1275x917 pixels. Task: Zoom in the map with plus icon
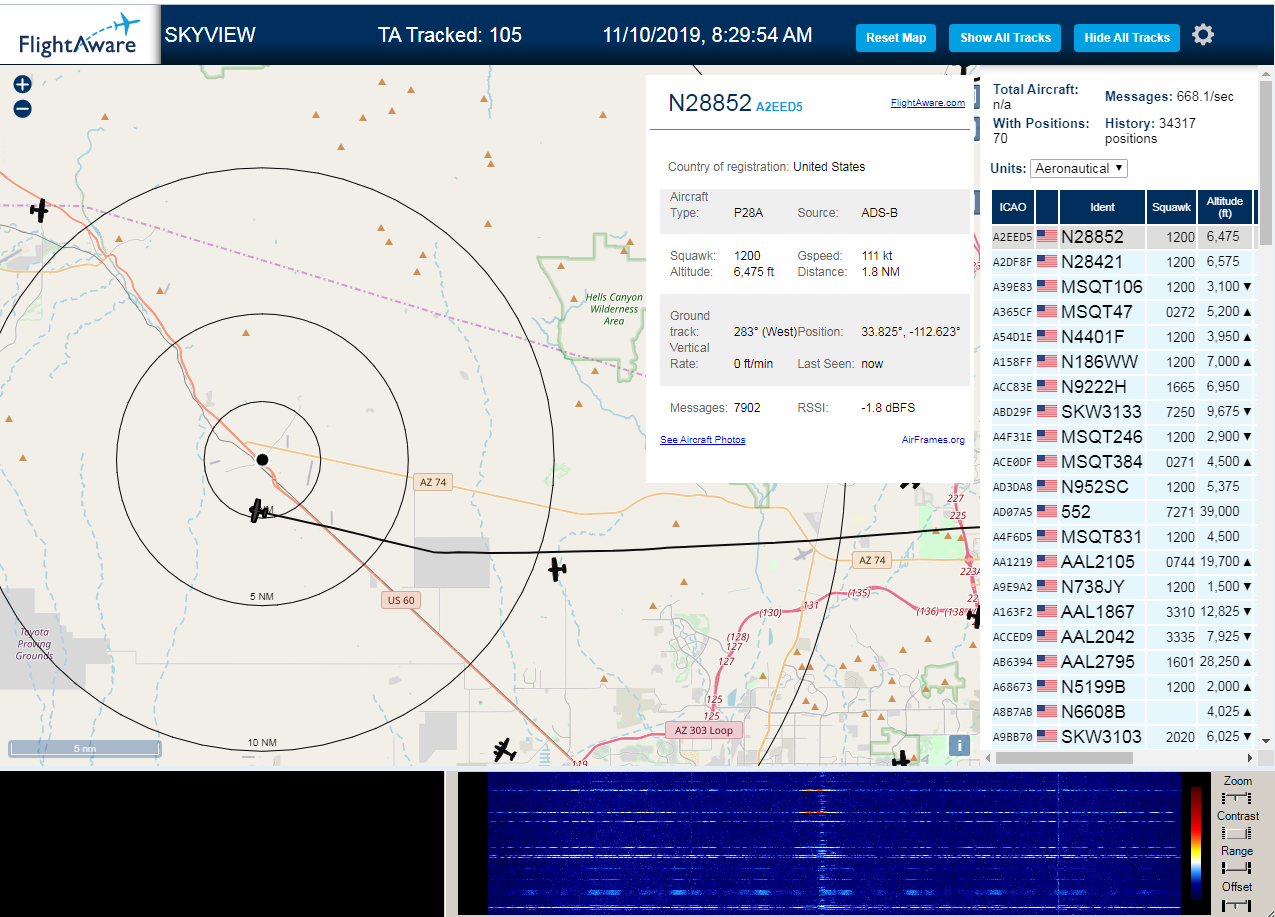click(x=22, y=85)
